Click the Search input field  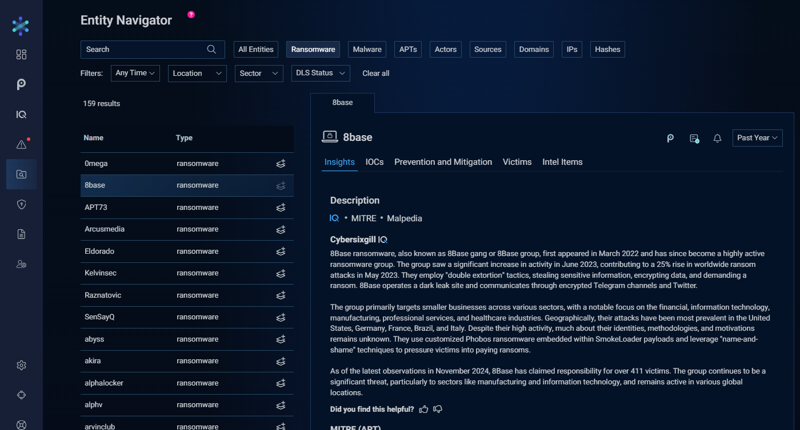point(152,49)
